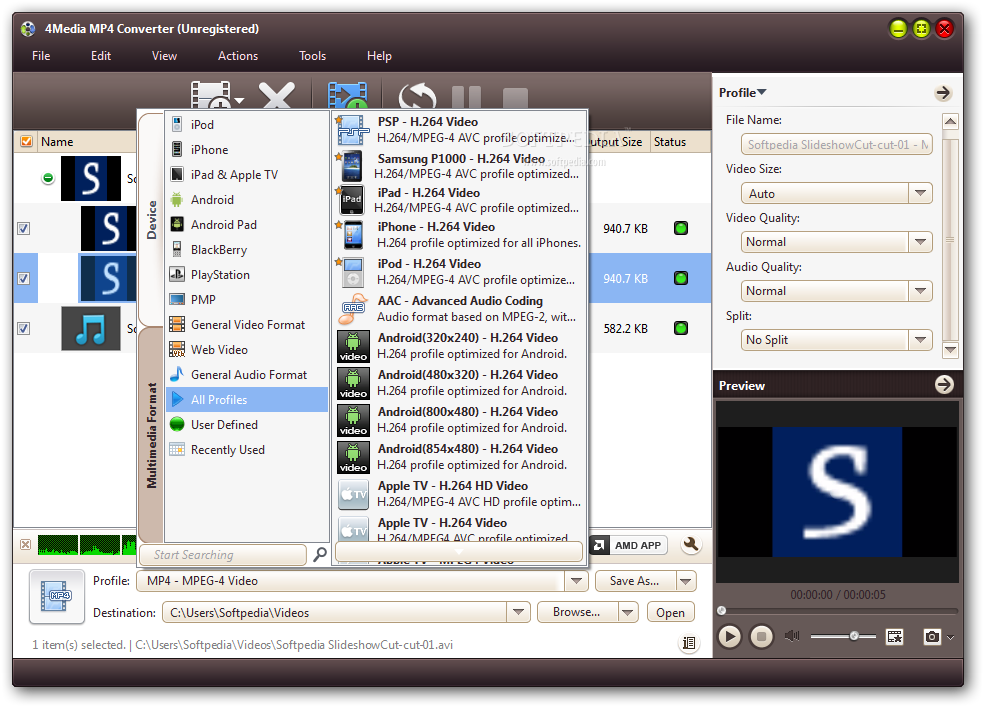Click the search magnifier icon
Screen dimensions: 984x707
[320, 554]
